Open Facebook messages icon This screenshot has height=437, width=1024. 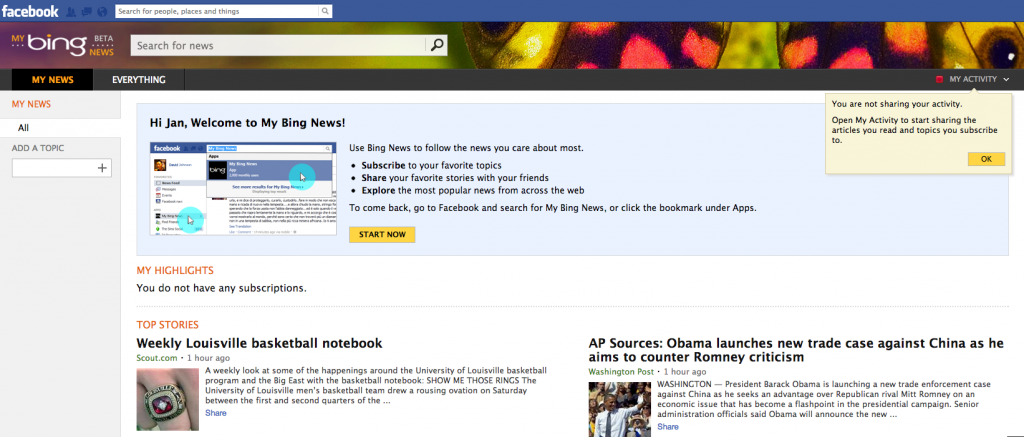coord(86,12)
